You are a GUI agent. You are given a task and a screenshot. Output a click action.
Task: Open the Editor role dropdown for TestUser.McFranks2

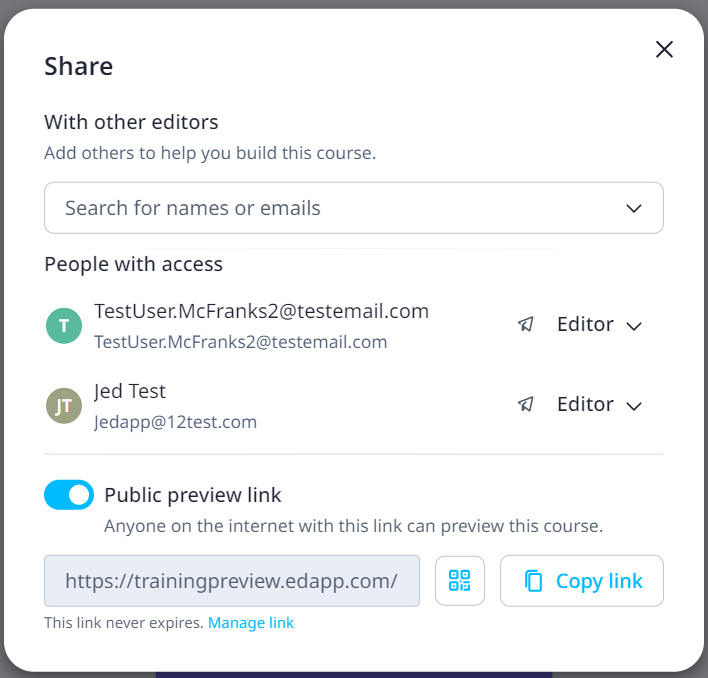click(x=597, y=325)
